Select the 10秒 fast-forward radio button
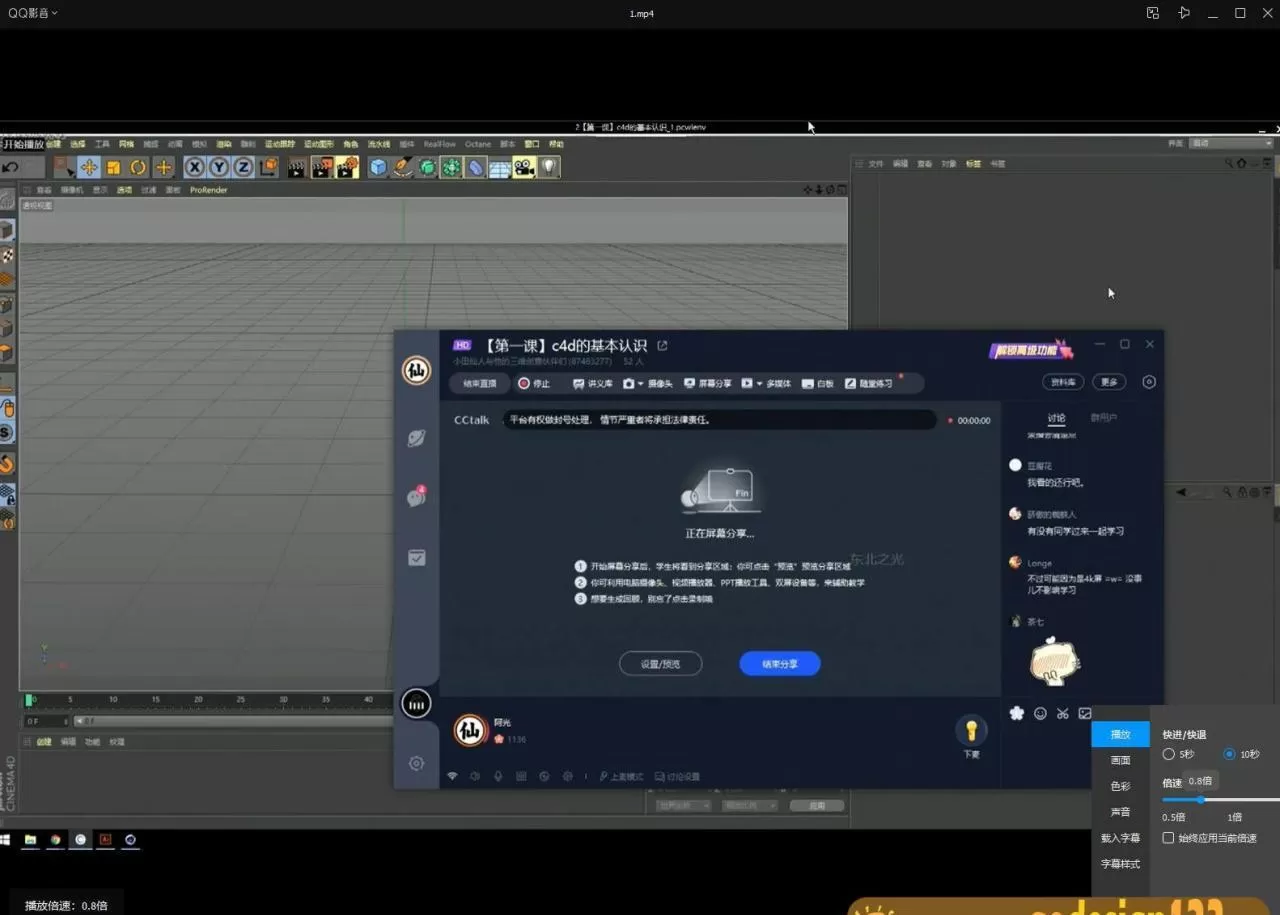The width and height of the screenshot is (1280, 915). pyautogui.click(x=1229, y=754)
